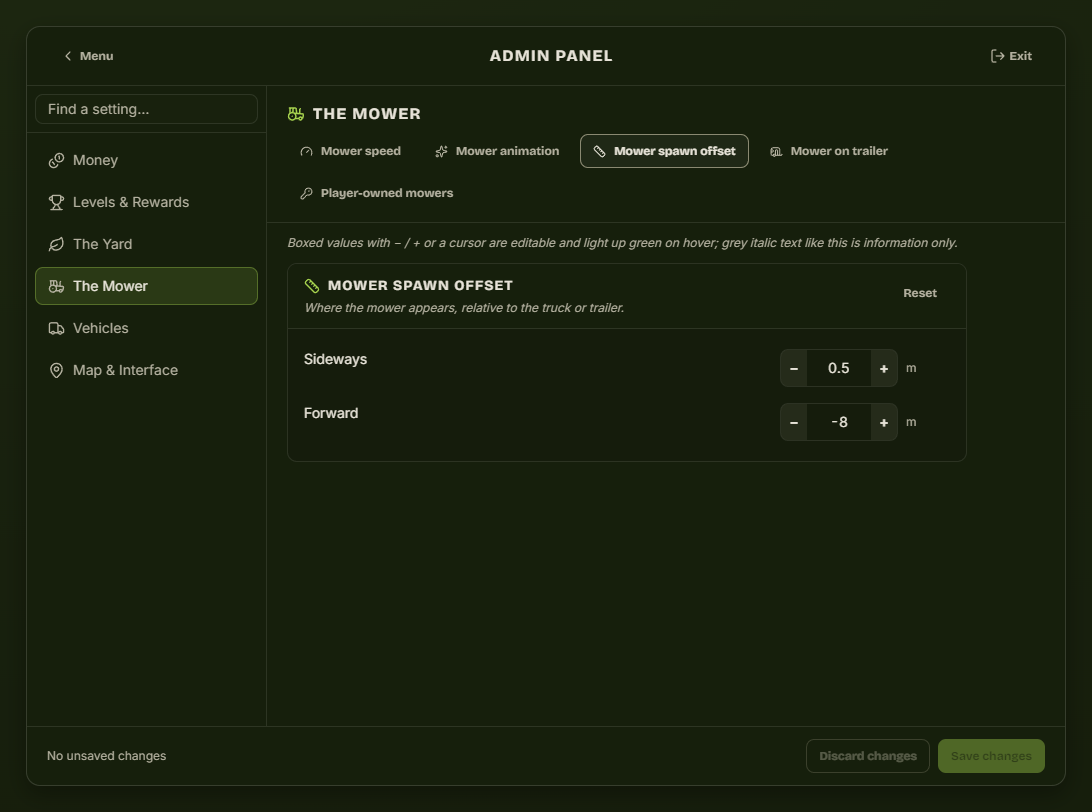This screenshot has height=812, width=1092.
Task: Click the Sideways setting label
Action: tap(335, 359)
